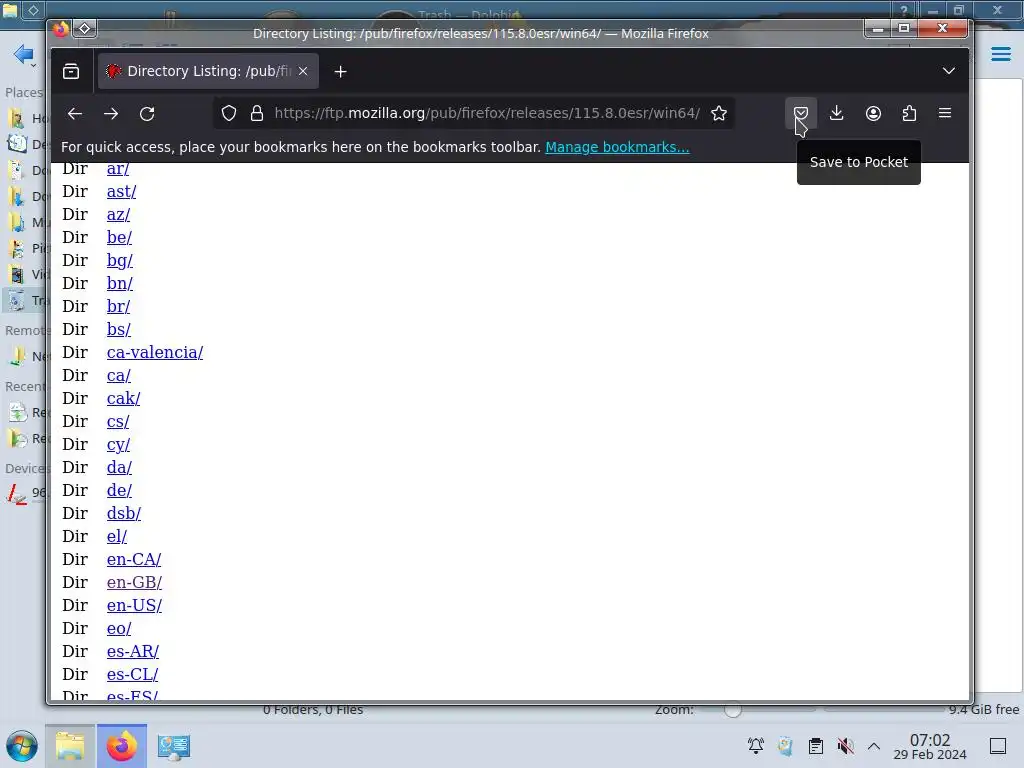Open the da/ directory

tap(120, 468)
